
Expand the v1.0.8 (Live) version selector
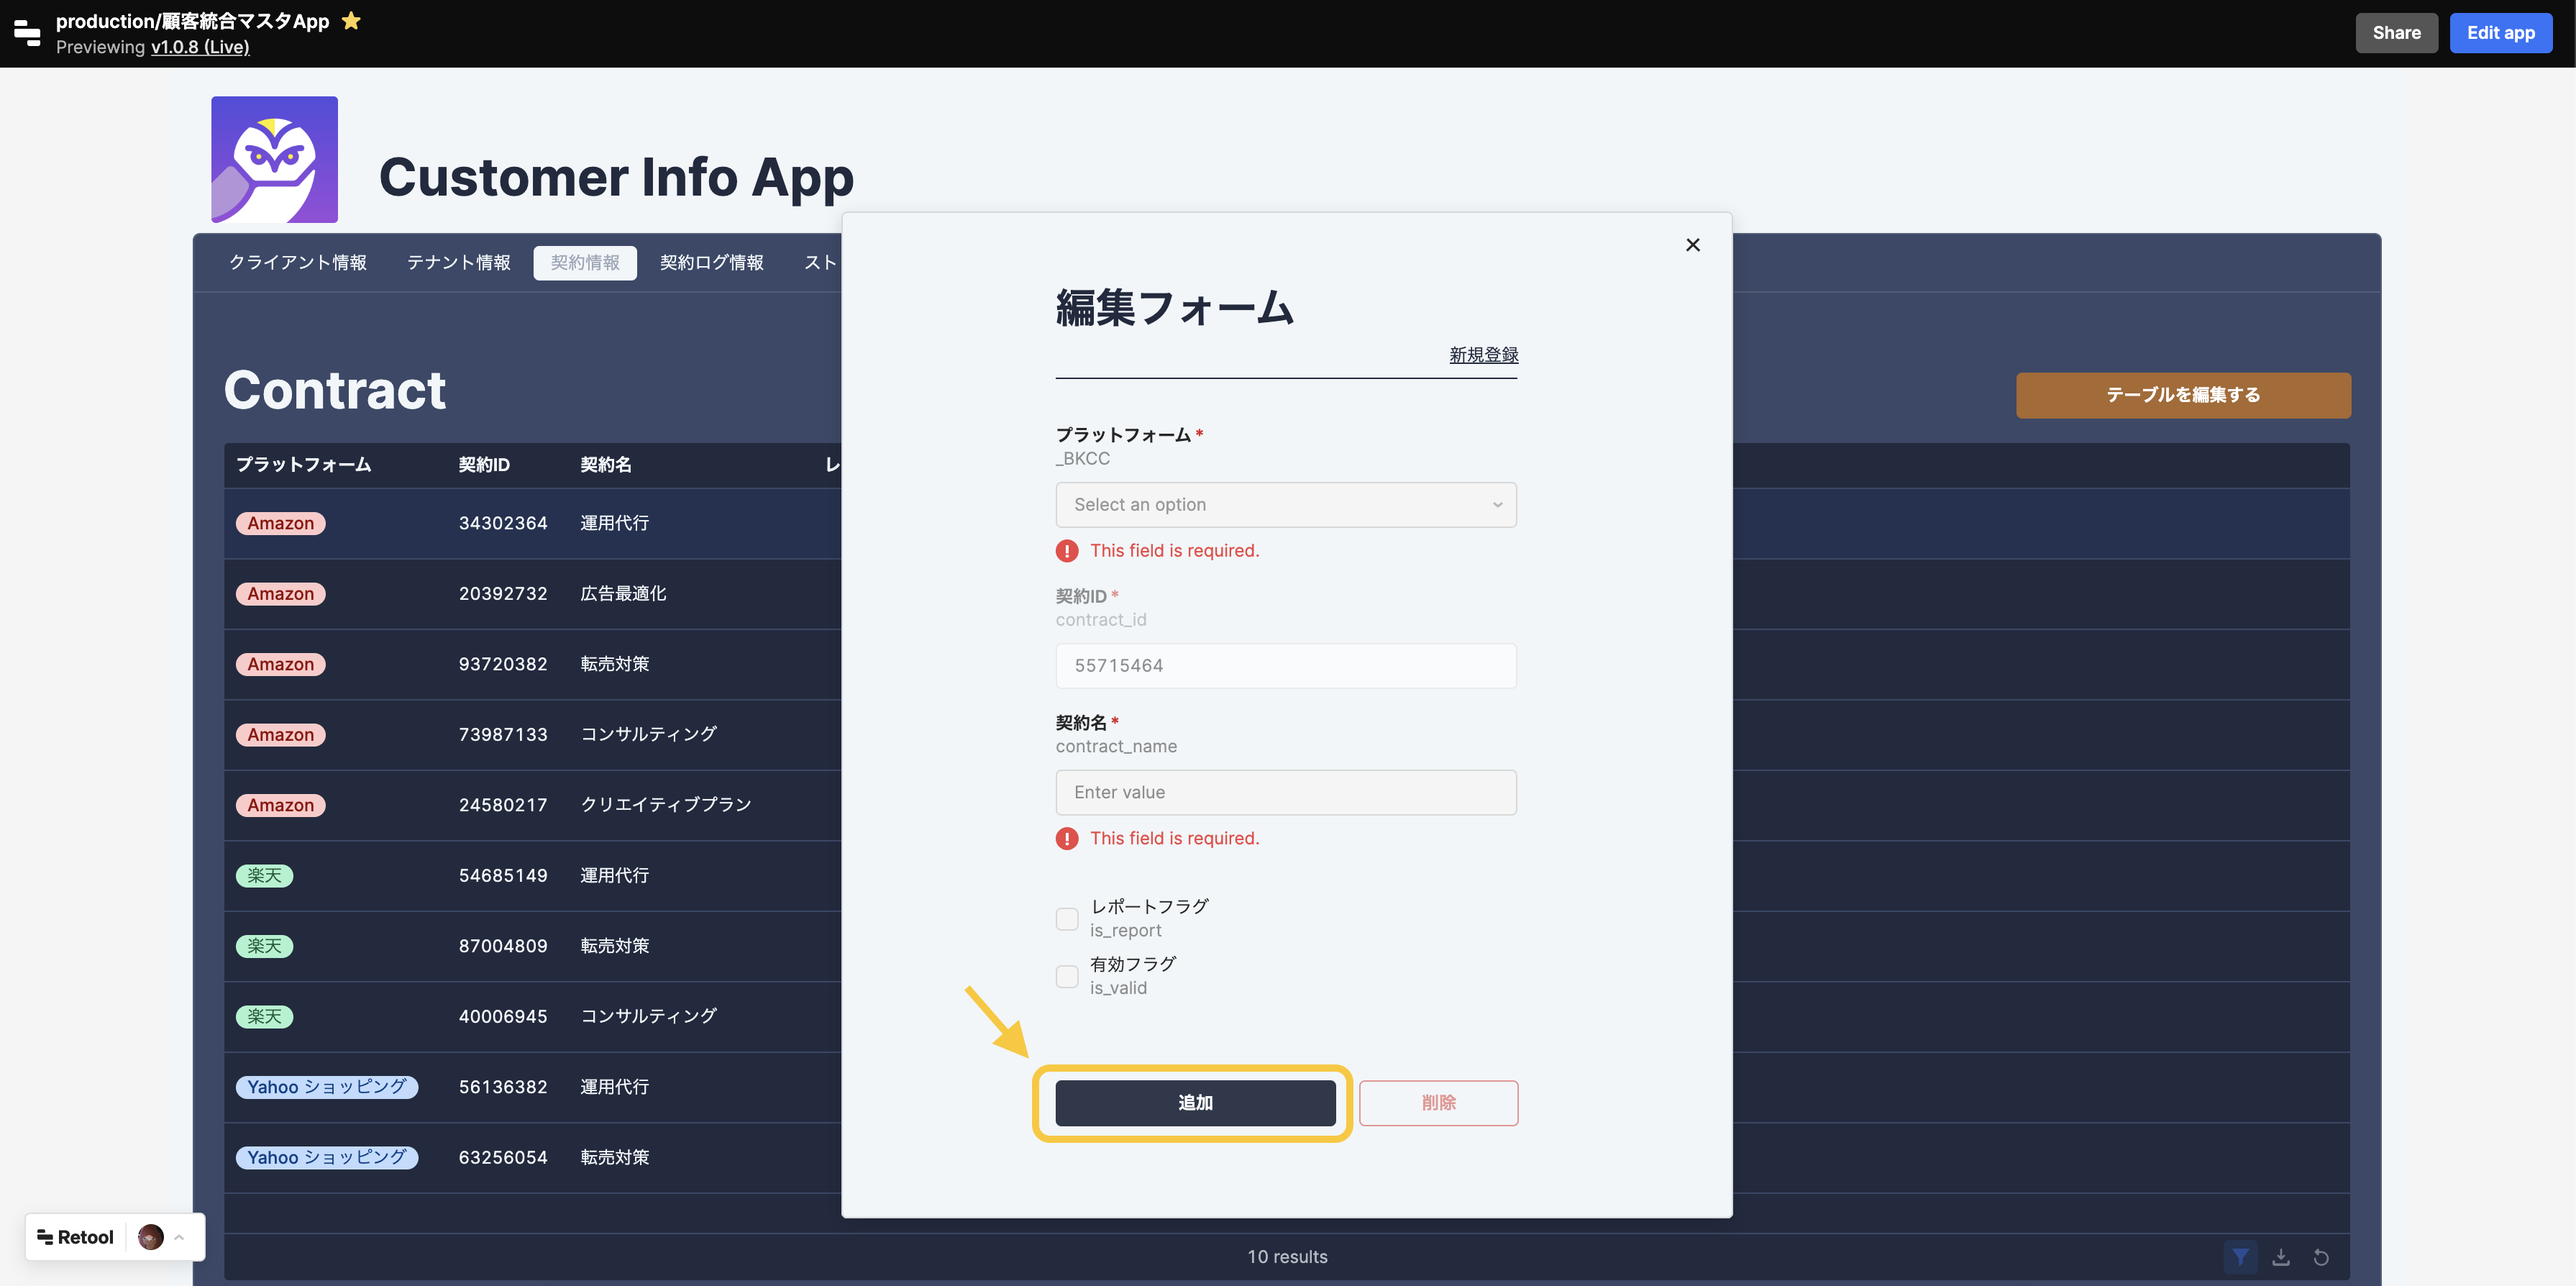pos(199,47)
